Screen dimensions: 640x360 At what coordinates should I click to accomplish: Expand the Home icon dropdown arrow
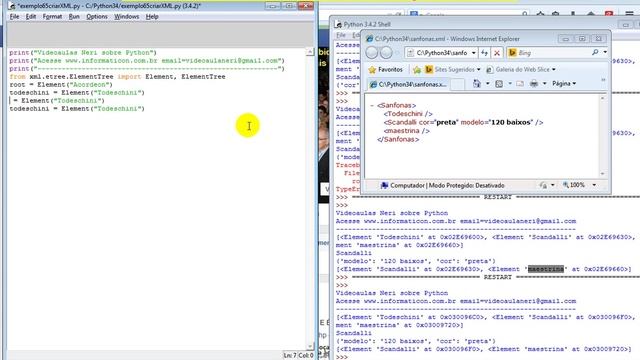487,84
